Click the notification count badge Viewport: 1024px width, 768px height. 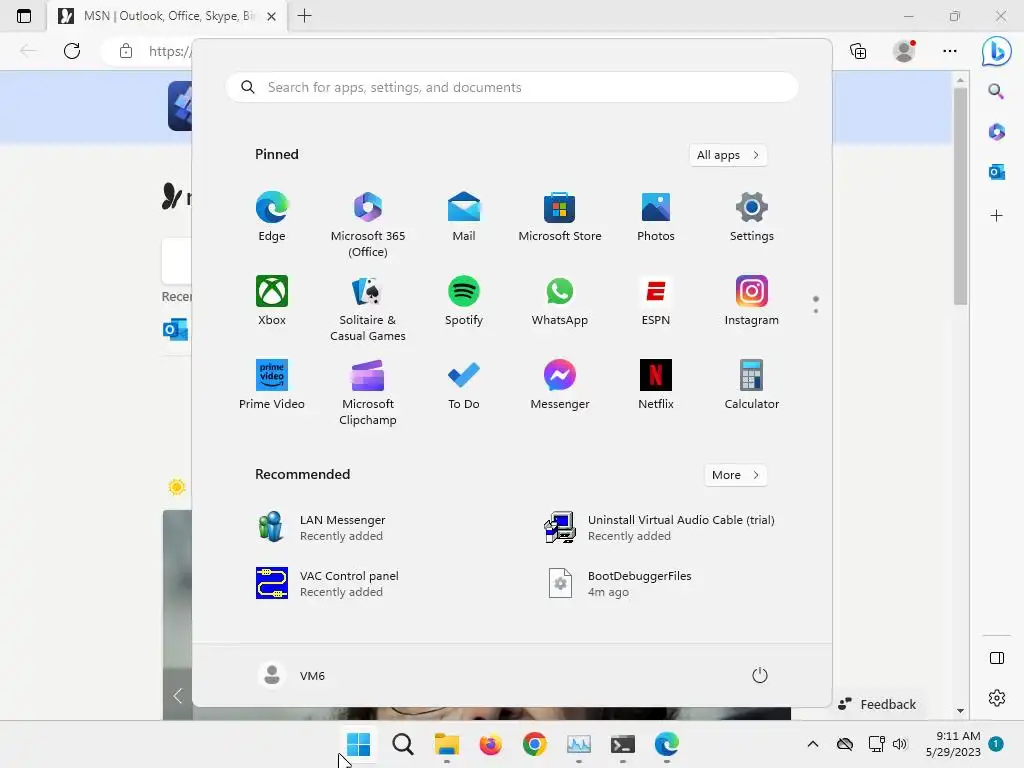coord(996,744)
